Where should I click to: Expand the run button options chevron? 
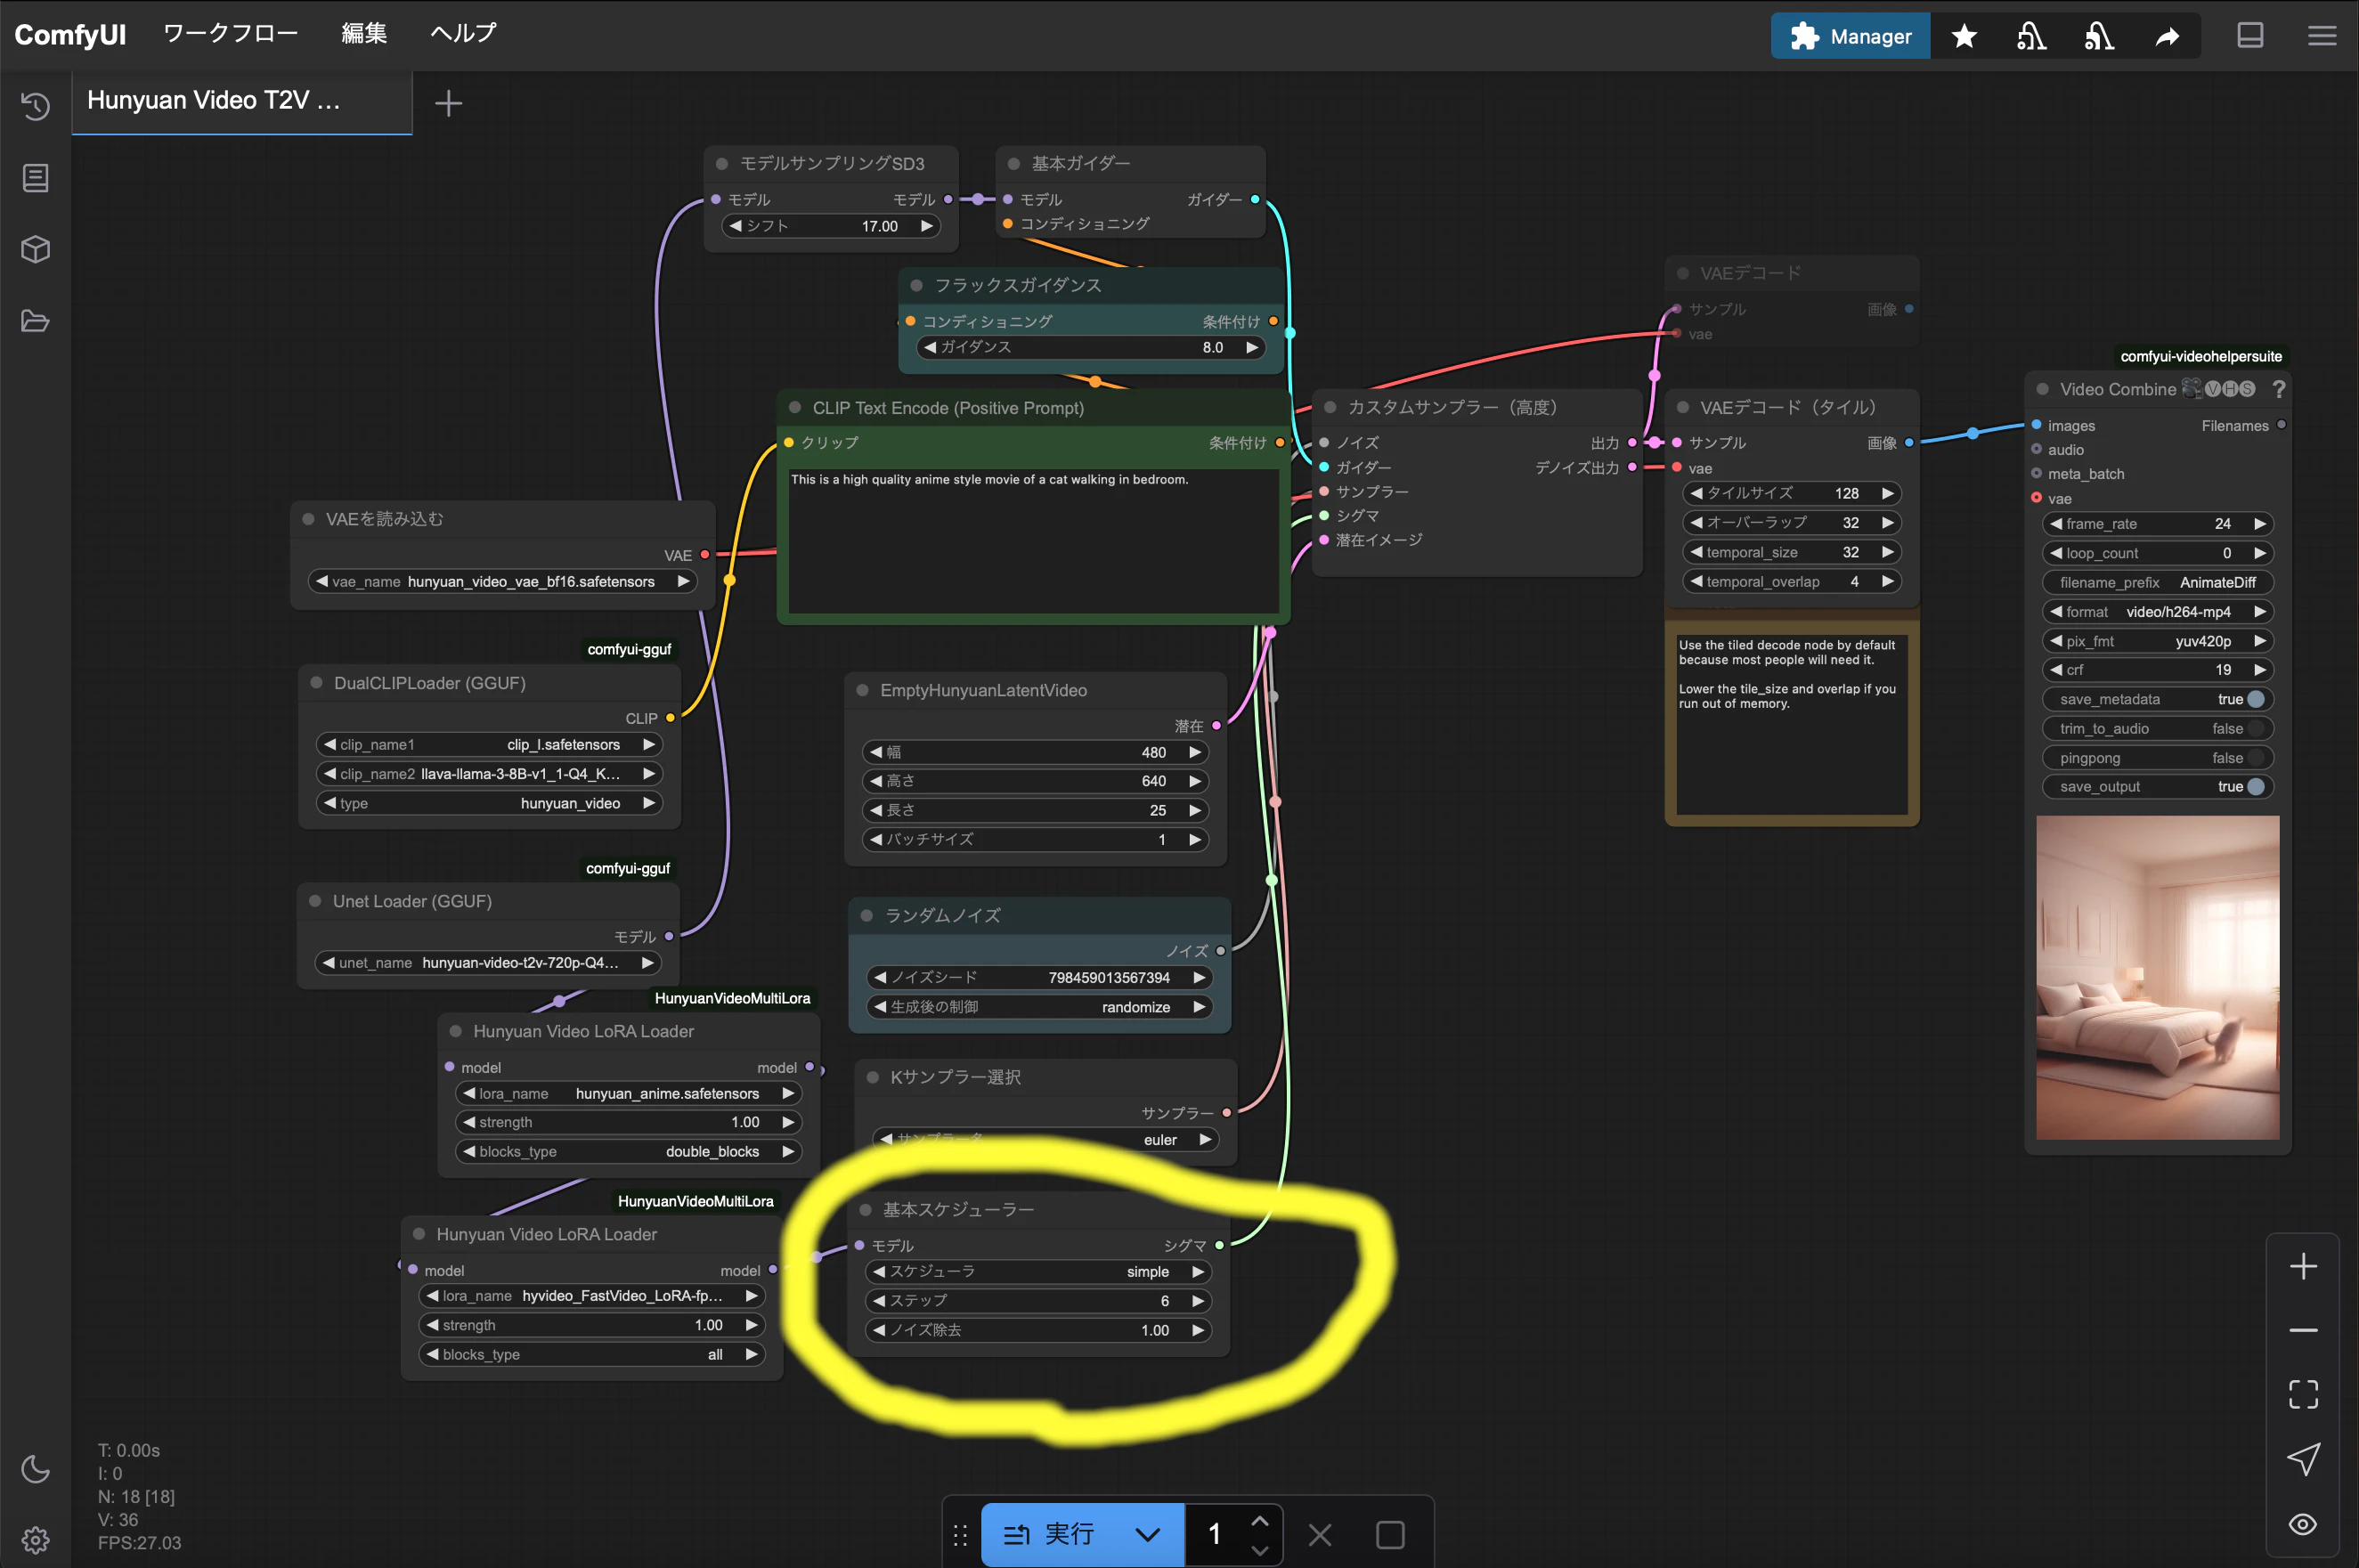(x=1147, y=1534)
